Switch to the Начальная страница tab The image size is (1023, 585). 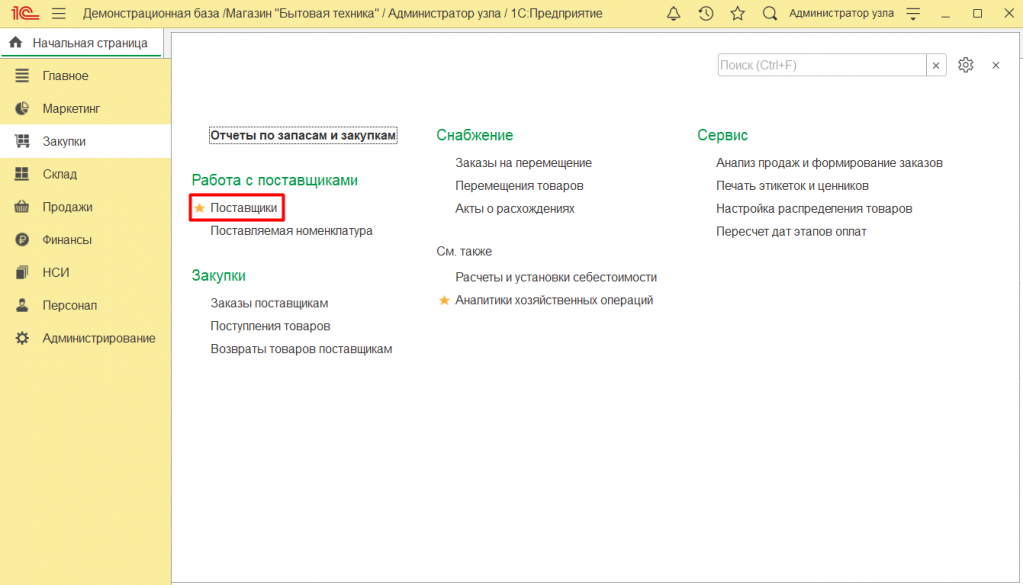tap(80, 43)
